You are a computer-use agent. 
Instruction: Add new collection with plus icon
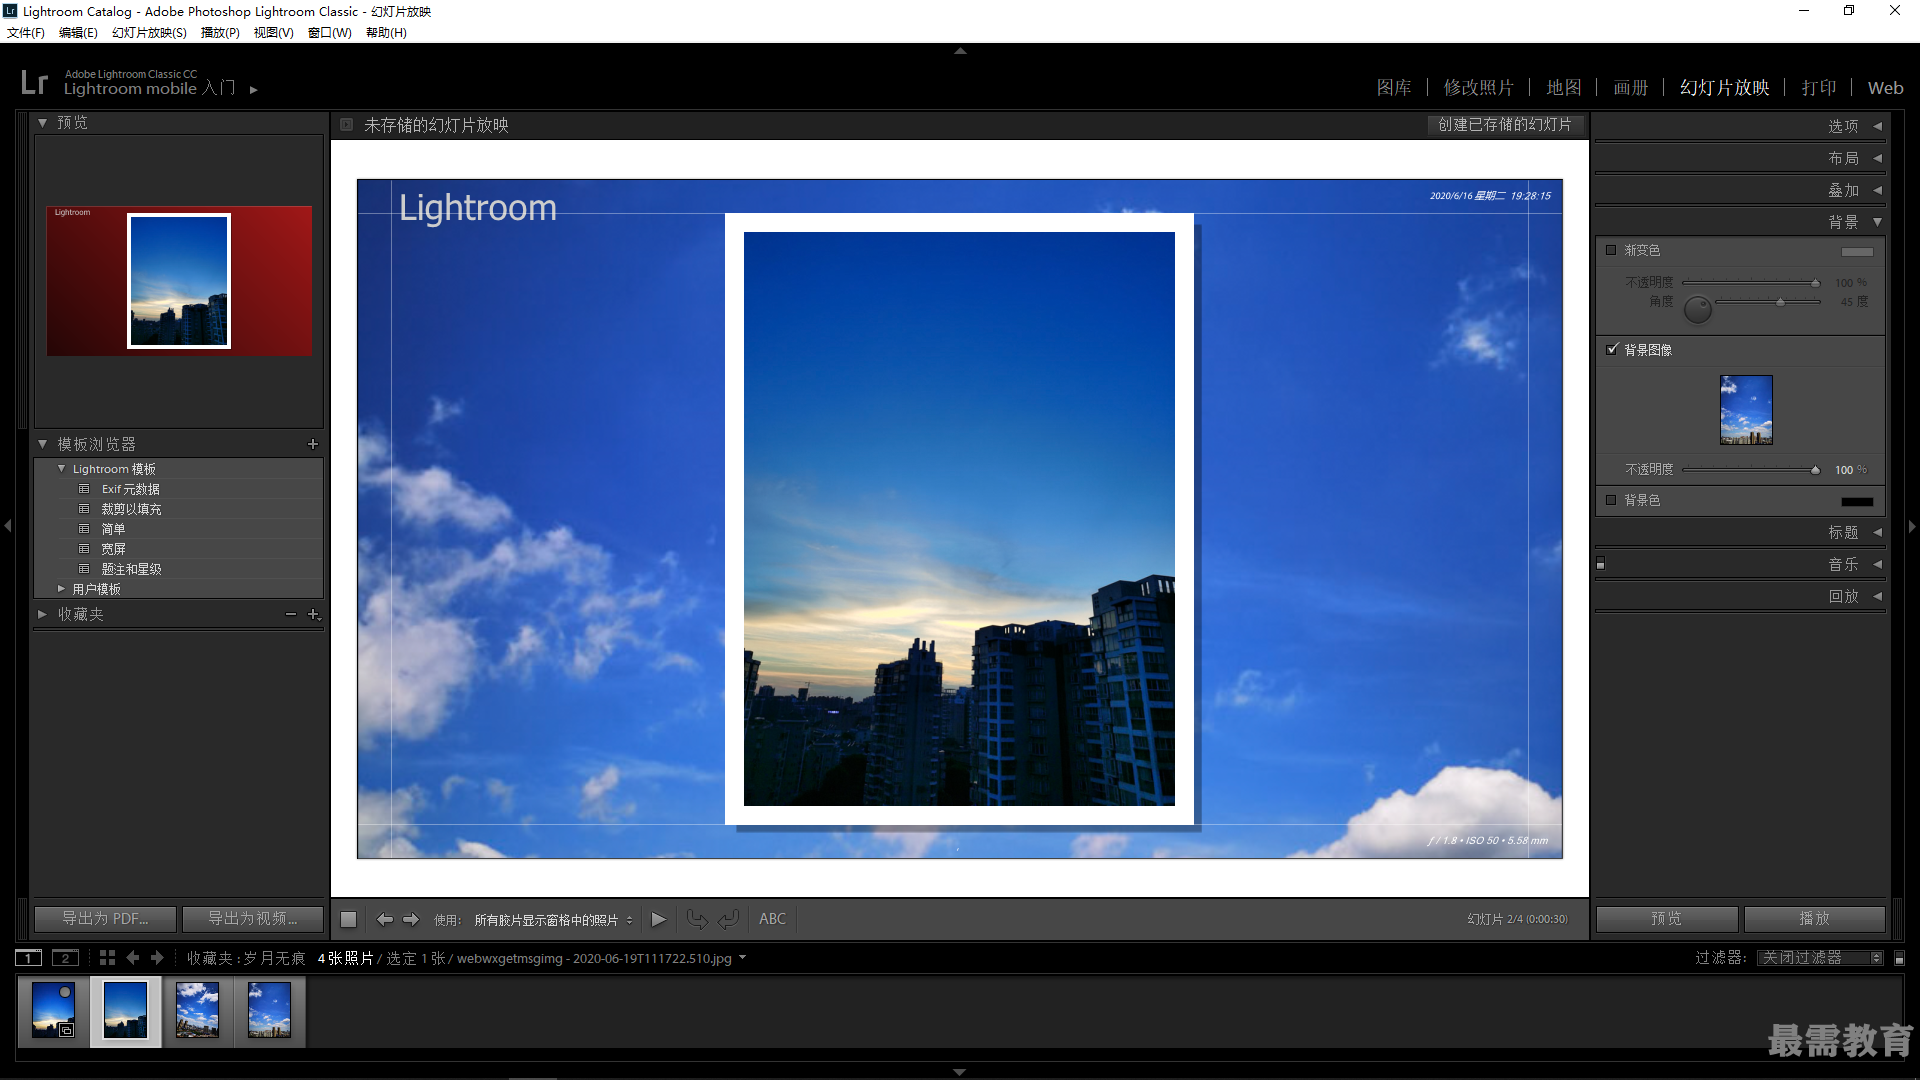[313, 614]
